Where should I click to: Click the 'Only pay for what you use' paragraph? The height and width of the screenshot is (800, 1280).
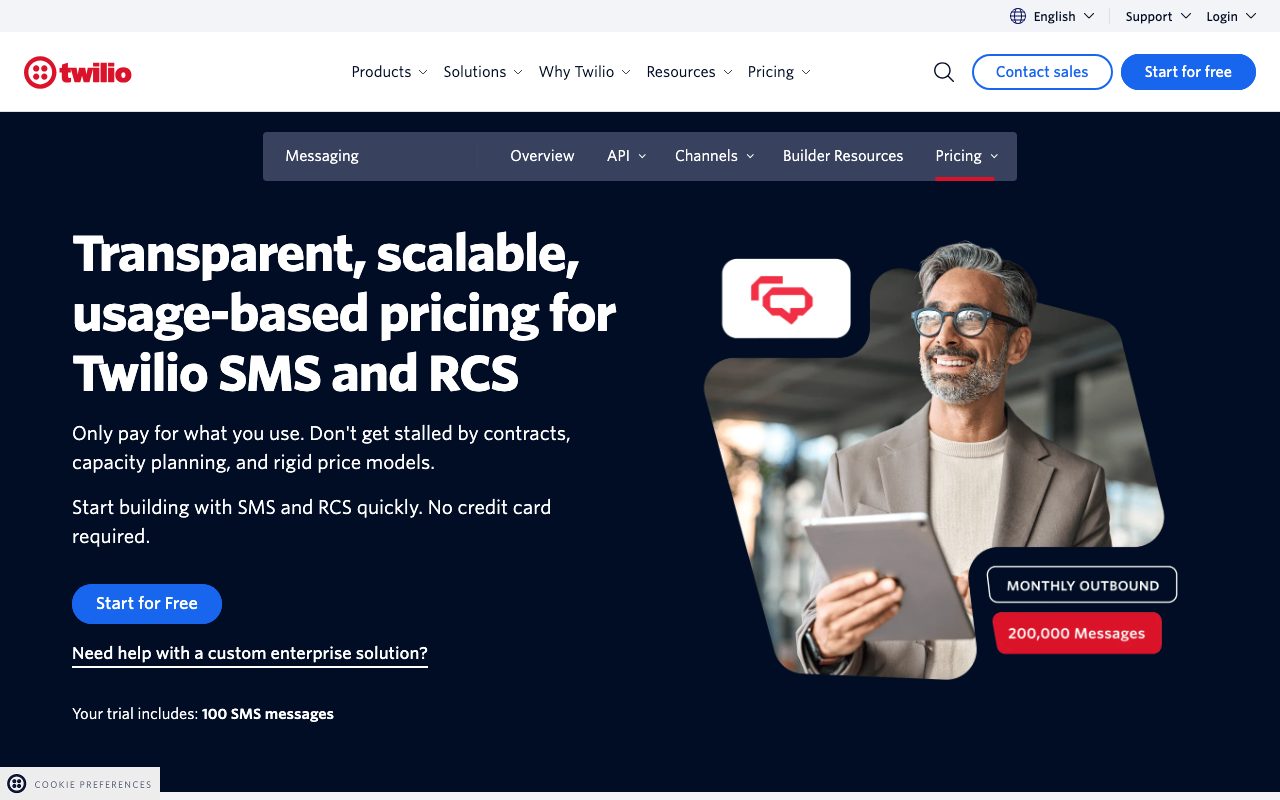click(321, 448)
